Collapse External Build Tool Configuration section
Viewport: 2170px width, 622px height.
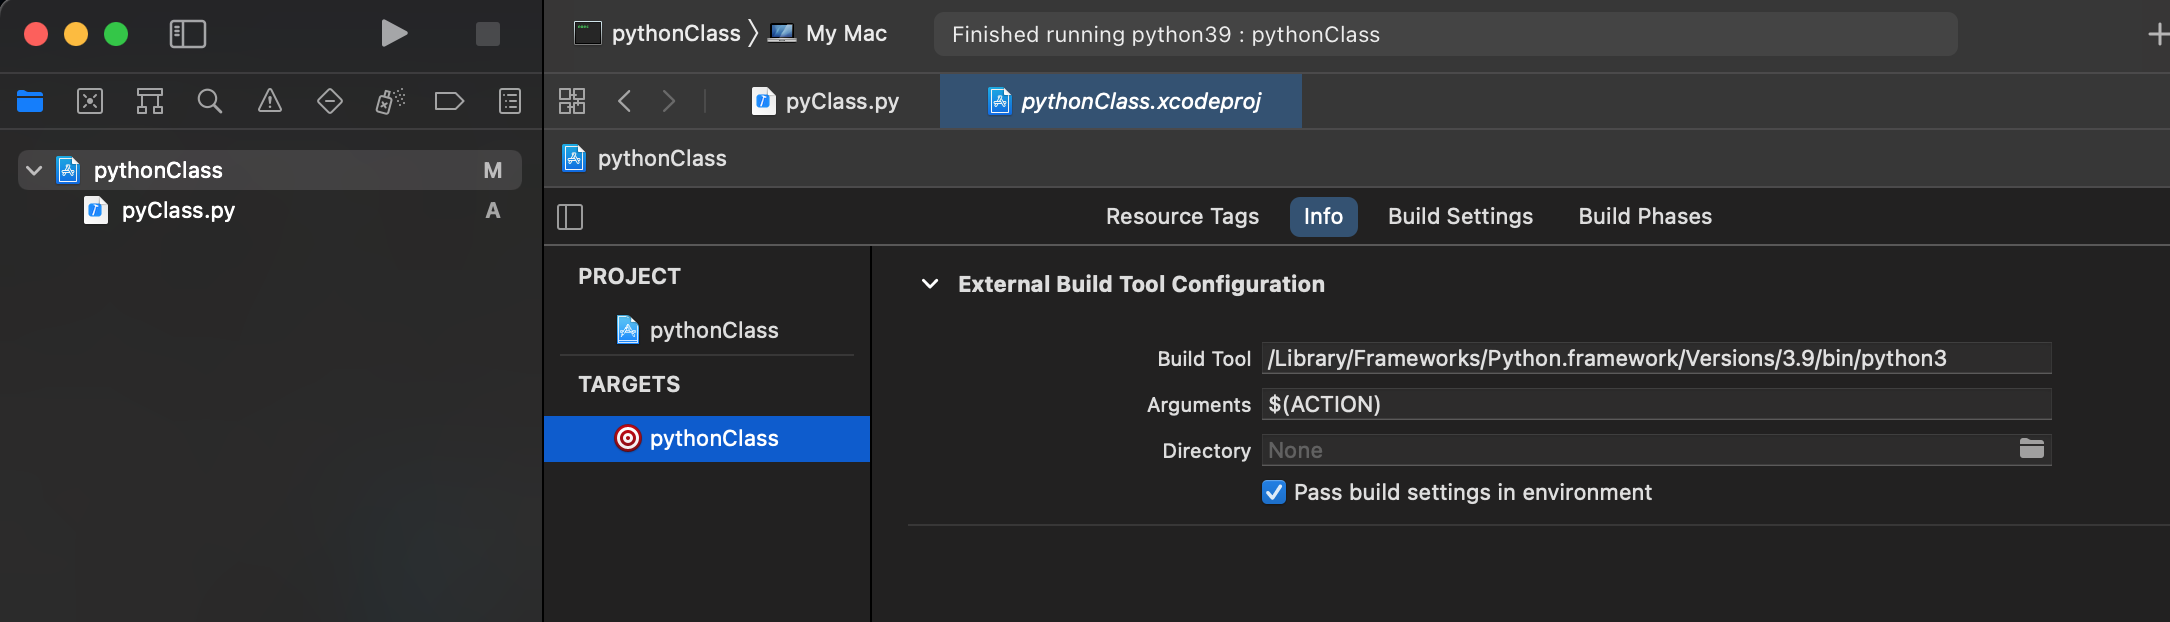coord(930,284)
